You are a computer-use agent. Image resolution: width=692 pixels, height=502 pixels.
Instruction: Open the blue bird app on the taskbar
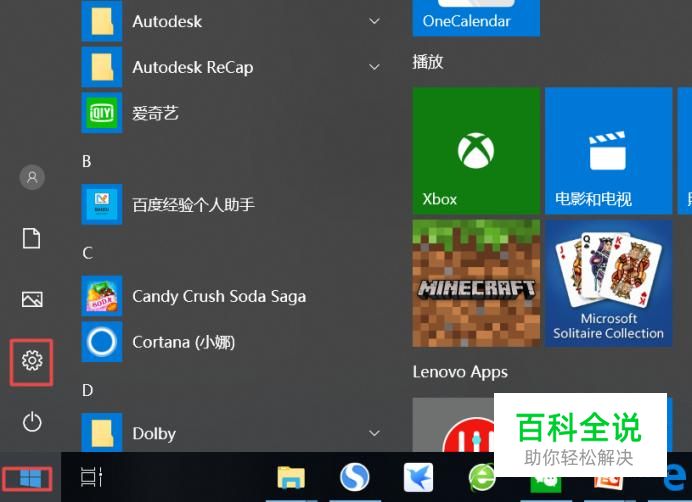[x=418, y=477]
